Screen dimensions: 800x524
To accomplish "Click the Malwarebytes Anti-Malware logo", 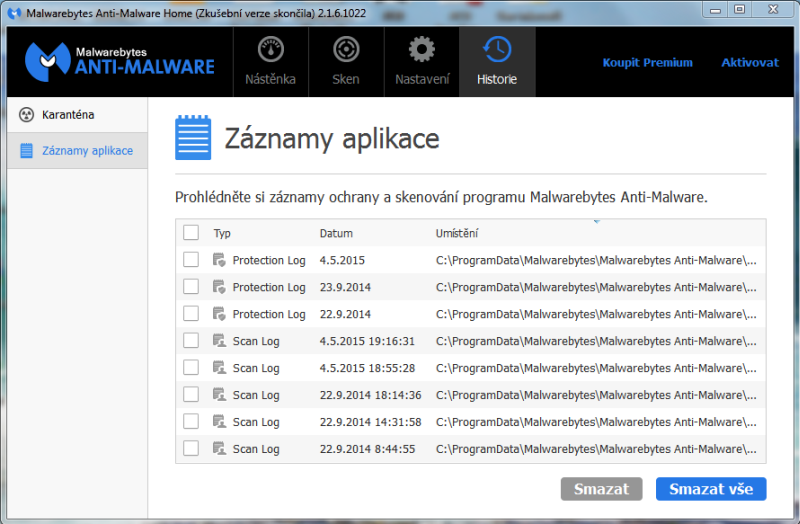I will (x=120, y=60).
